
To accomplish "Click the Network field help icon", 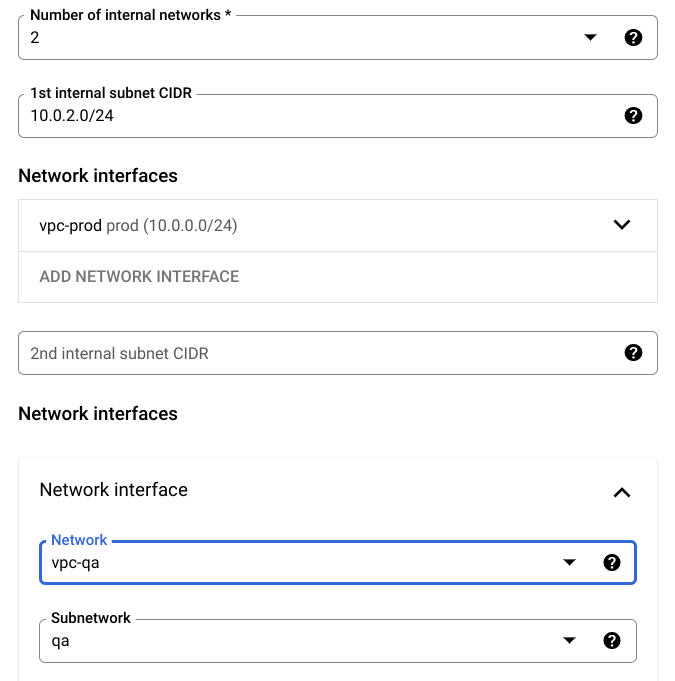I will point(612,562).
